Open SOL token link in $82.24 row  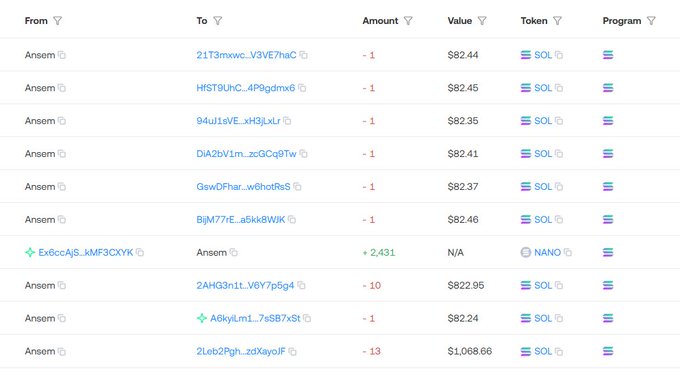543,318
